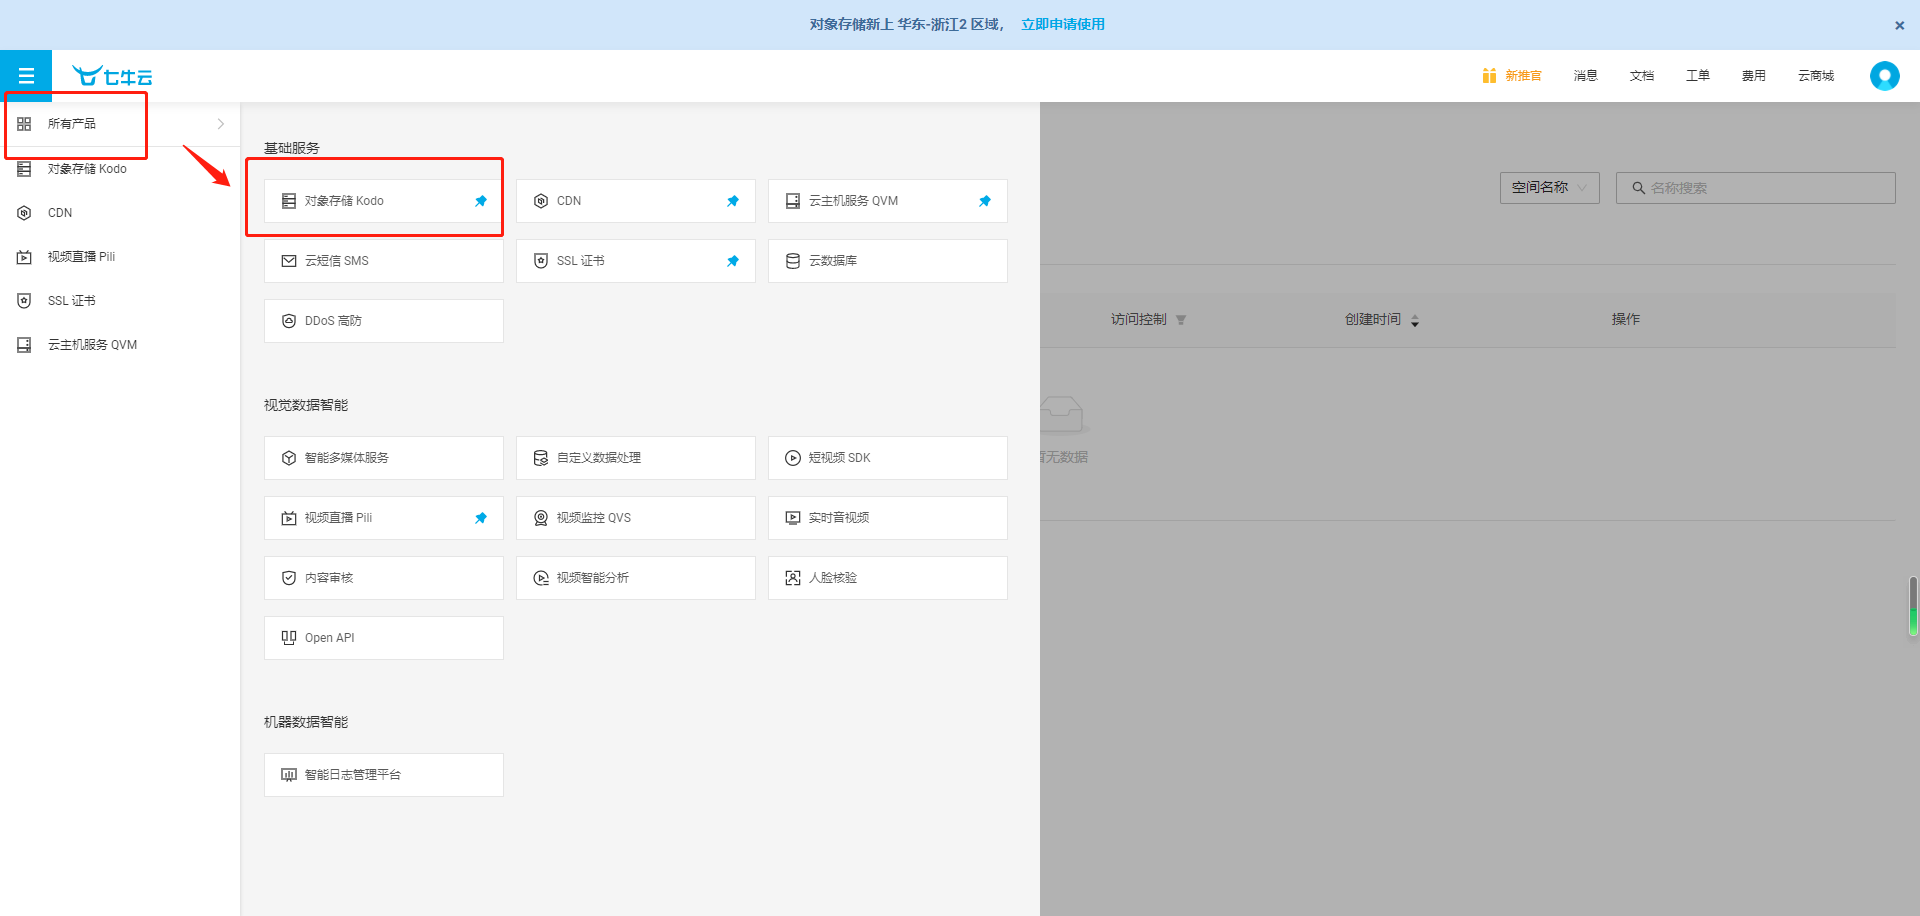Close the top announcement banner
Screen dimensions: 1920x916
(1899, 26)
